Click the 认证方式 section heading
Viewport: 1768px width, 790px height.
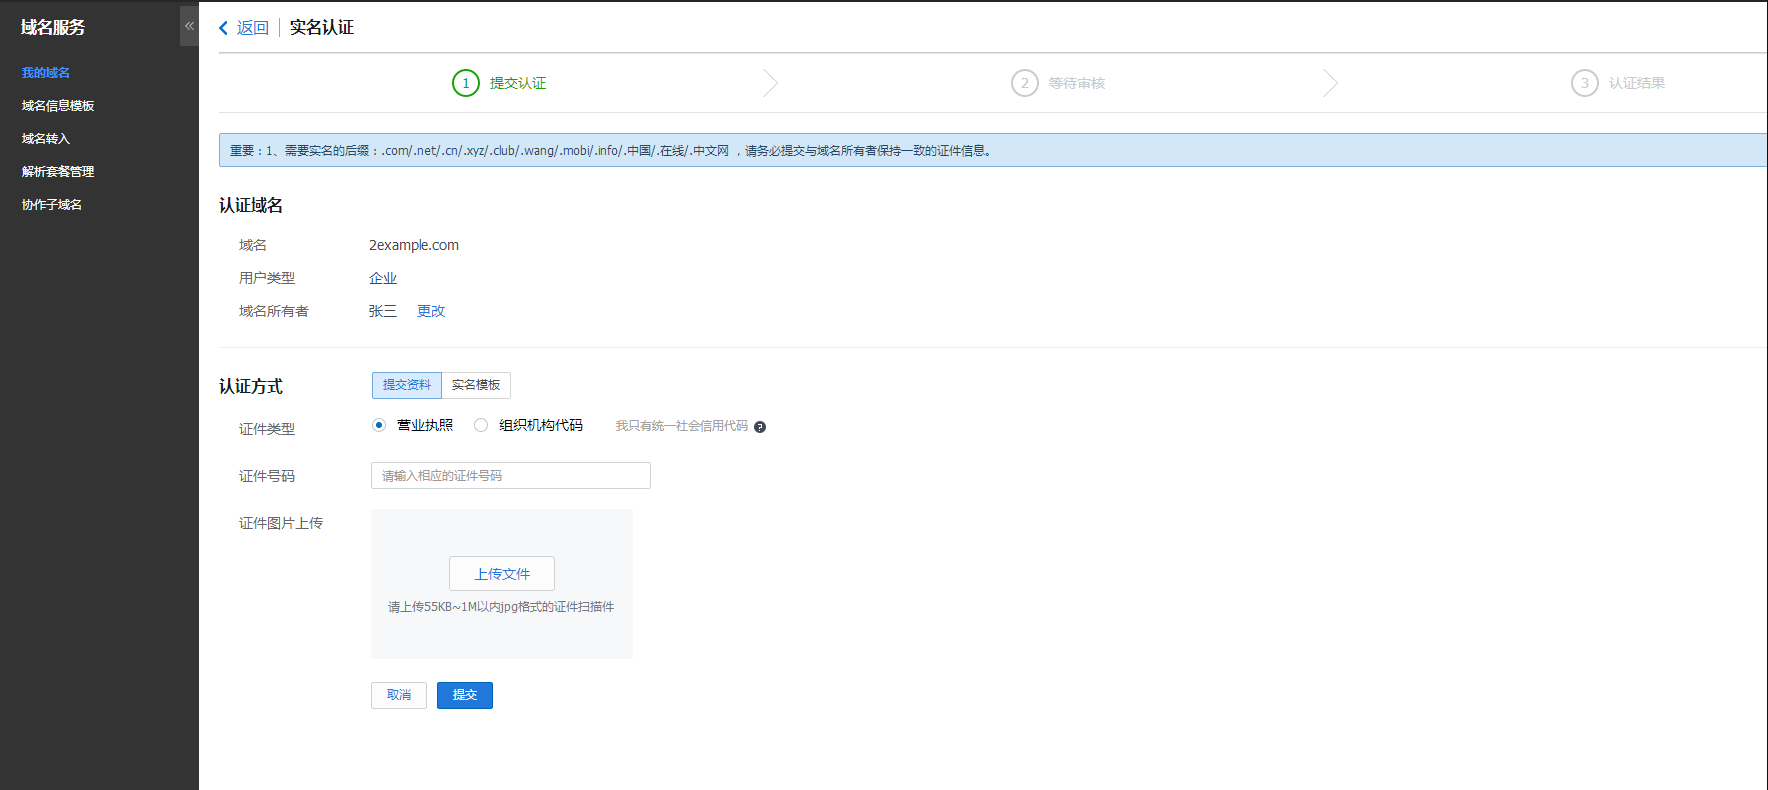(x=251, y=386)
